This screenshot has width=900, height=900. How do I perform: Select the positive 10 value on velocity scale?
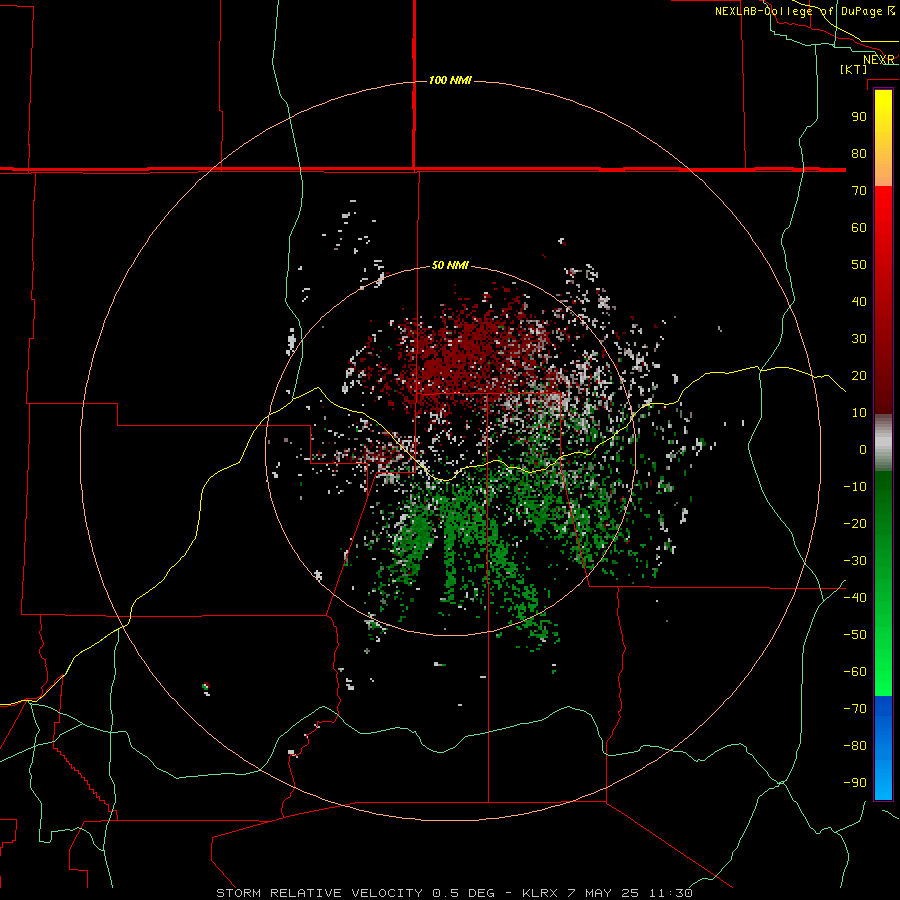[859, 413]
